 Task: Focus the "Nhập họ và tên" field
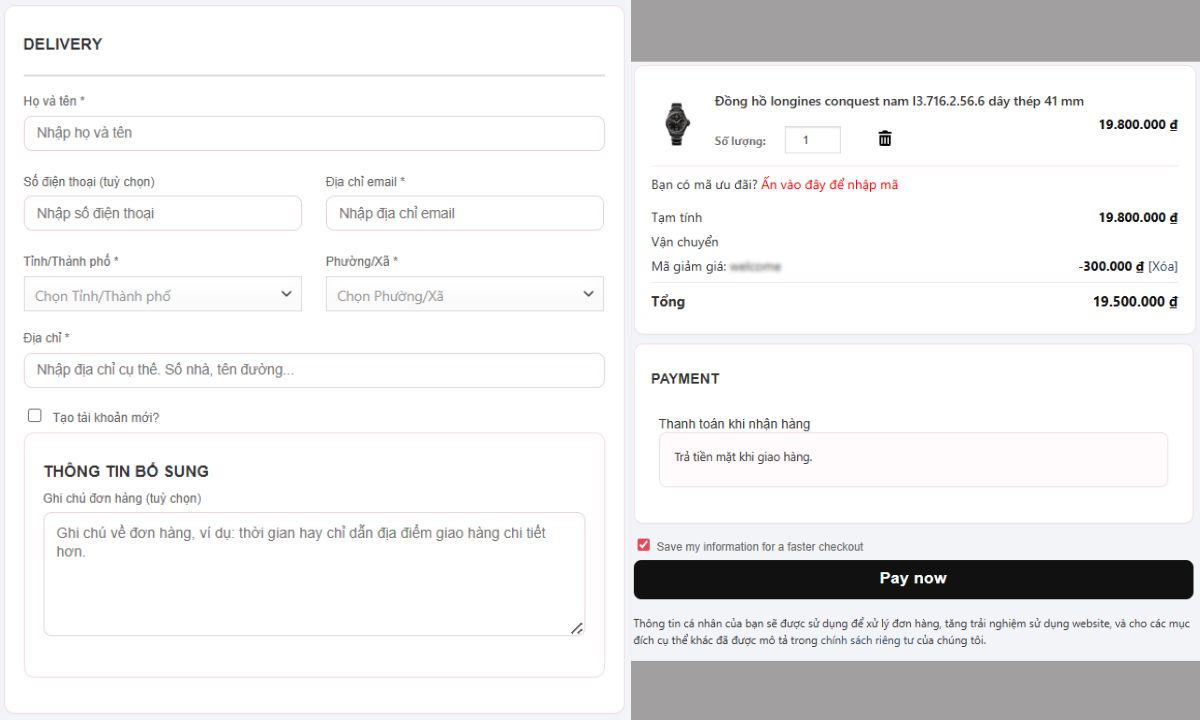point(314,133)
